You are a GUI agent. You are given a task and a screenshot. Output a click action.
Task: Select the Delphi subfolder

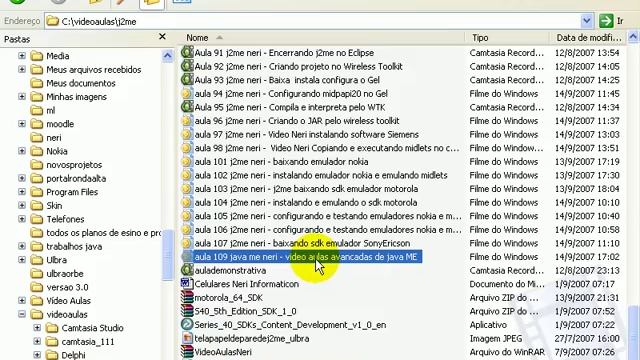tap(73, 355)
